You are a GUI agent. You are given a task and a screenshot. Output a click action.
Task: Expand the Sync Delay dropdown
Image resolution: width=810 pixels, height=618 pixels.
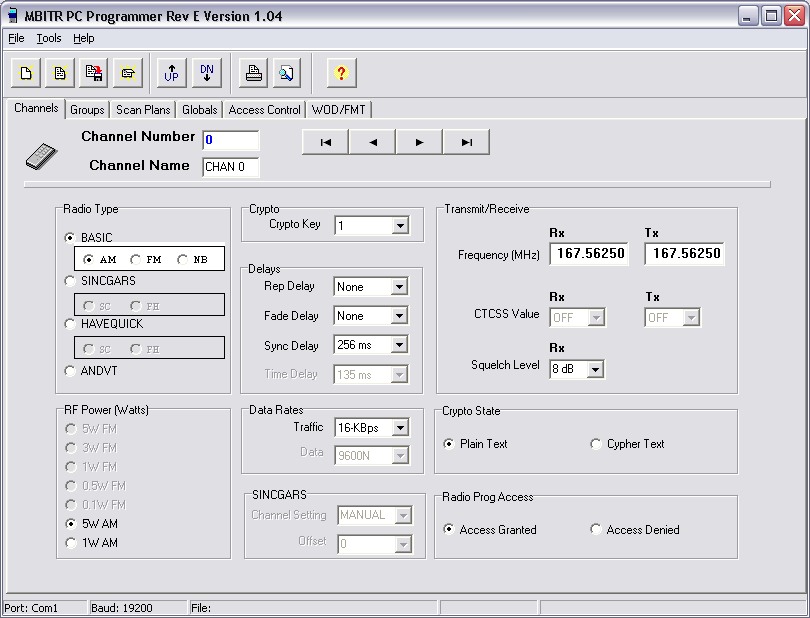pyautogui.click(x=400, y=346)
